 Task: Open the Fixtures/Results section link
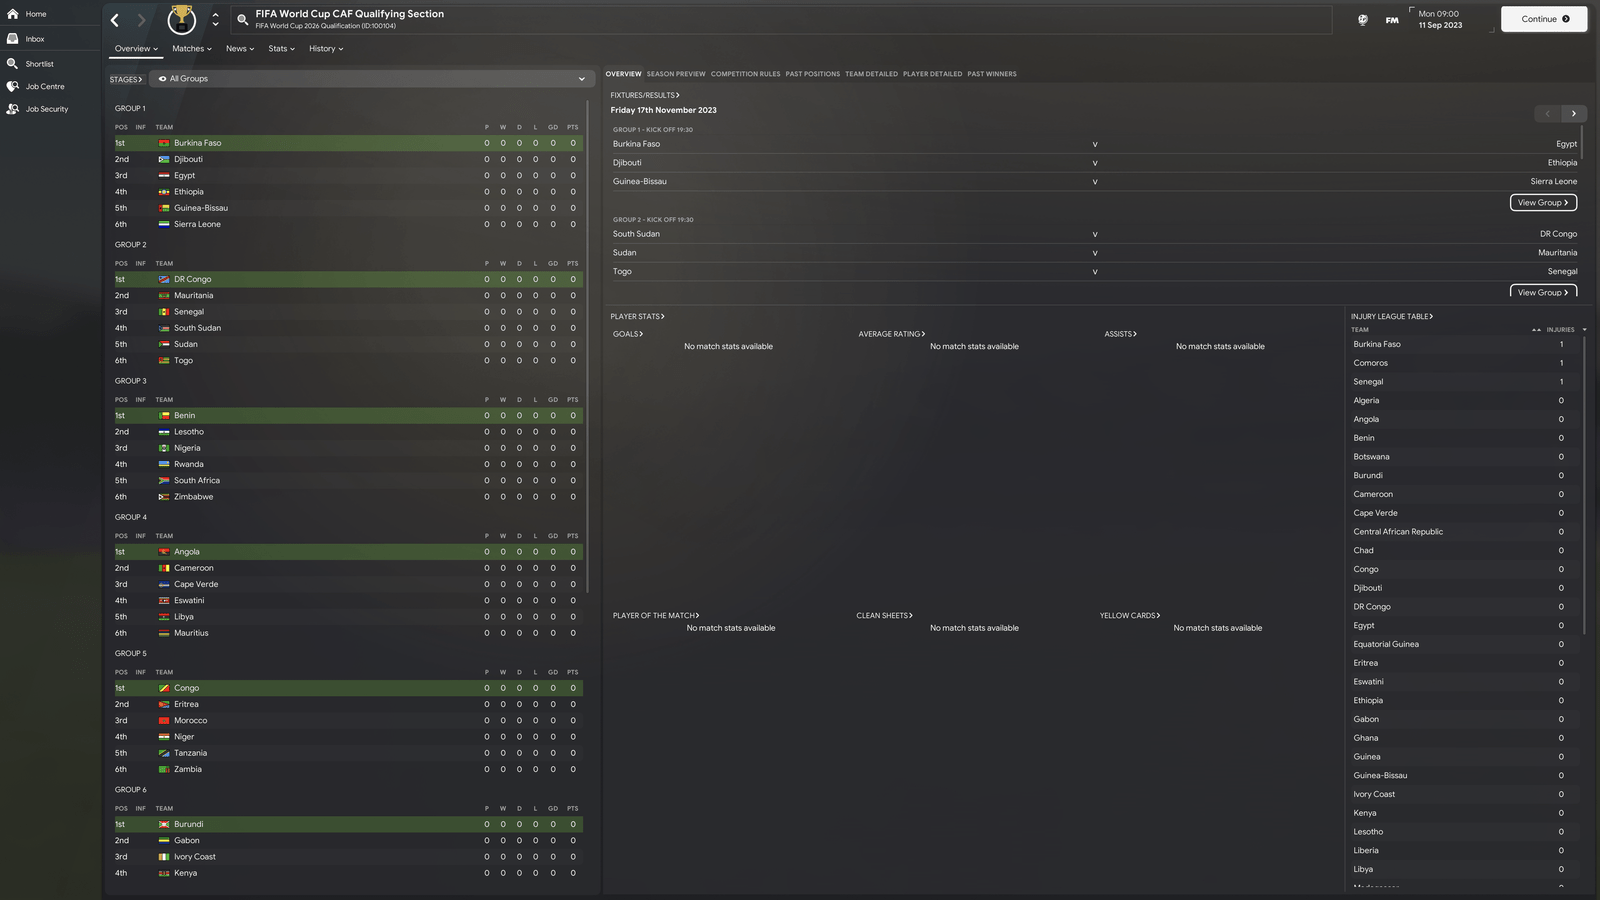point(644,96)
